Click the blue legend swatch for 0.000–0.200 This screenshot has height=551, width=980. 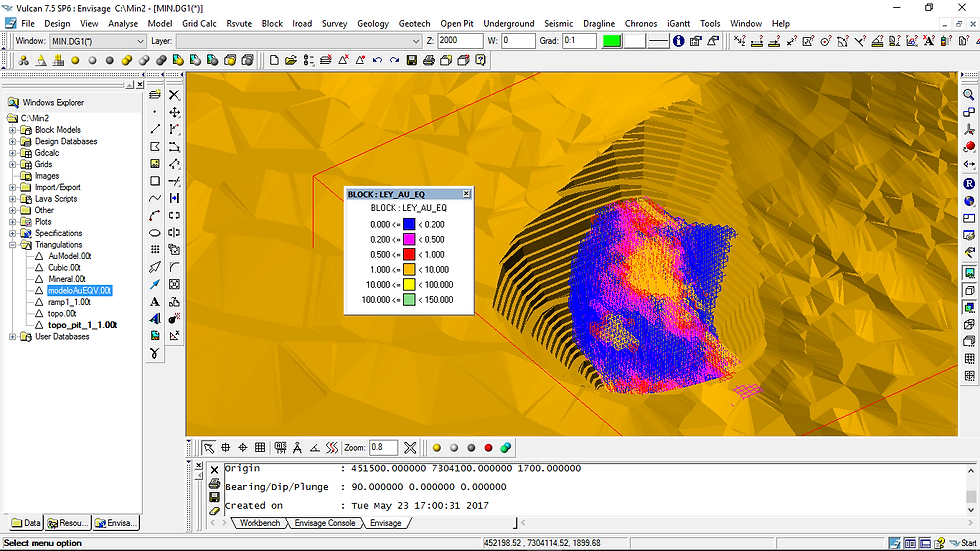tap(409, 225)
